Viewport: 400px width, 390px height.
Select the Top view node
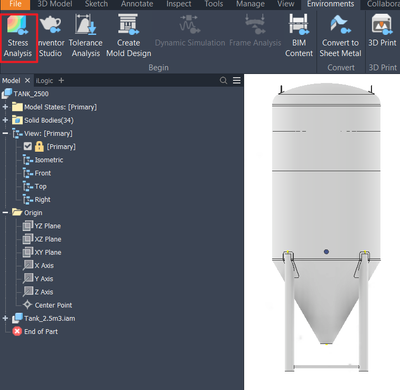click(35, 186)
